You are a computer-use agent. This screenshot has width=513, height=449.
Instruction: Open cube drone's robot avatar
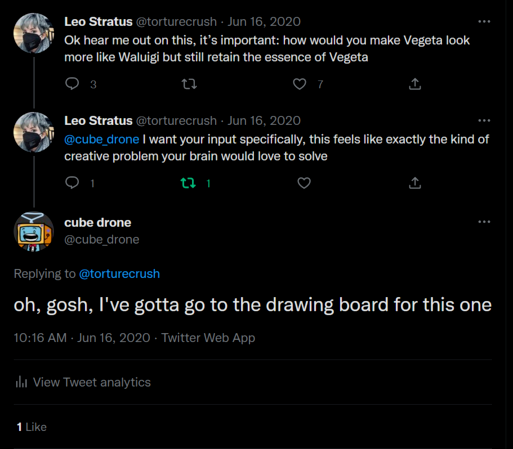pyautogui.click(x=33, y=232)
